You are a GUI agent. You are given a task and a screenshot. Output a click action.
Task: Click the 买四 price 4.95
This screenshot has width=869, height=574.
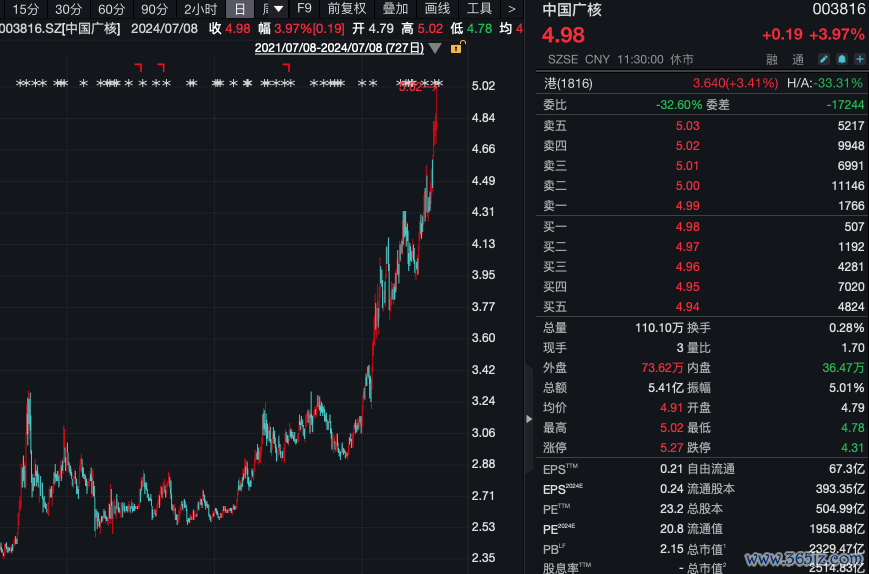point(687,286)
